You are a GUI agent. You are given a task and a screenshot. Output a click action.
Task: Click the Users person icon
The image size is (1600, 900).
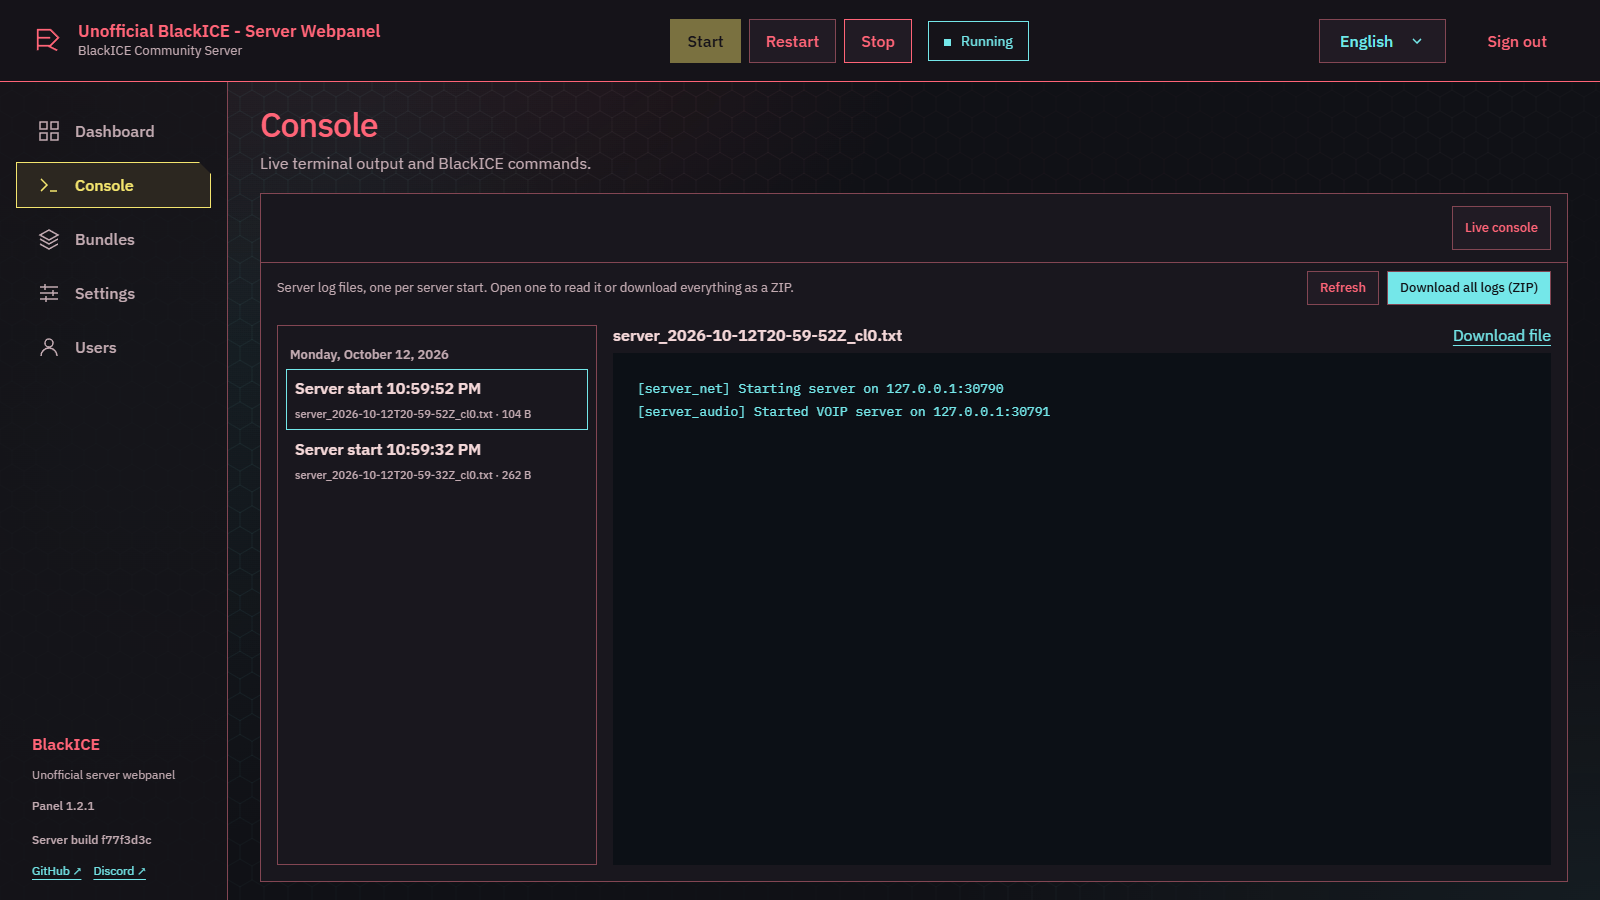49,347
